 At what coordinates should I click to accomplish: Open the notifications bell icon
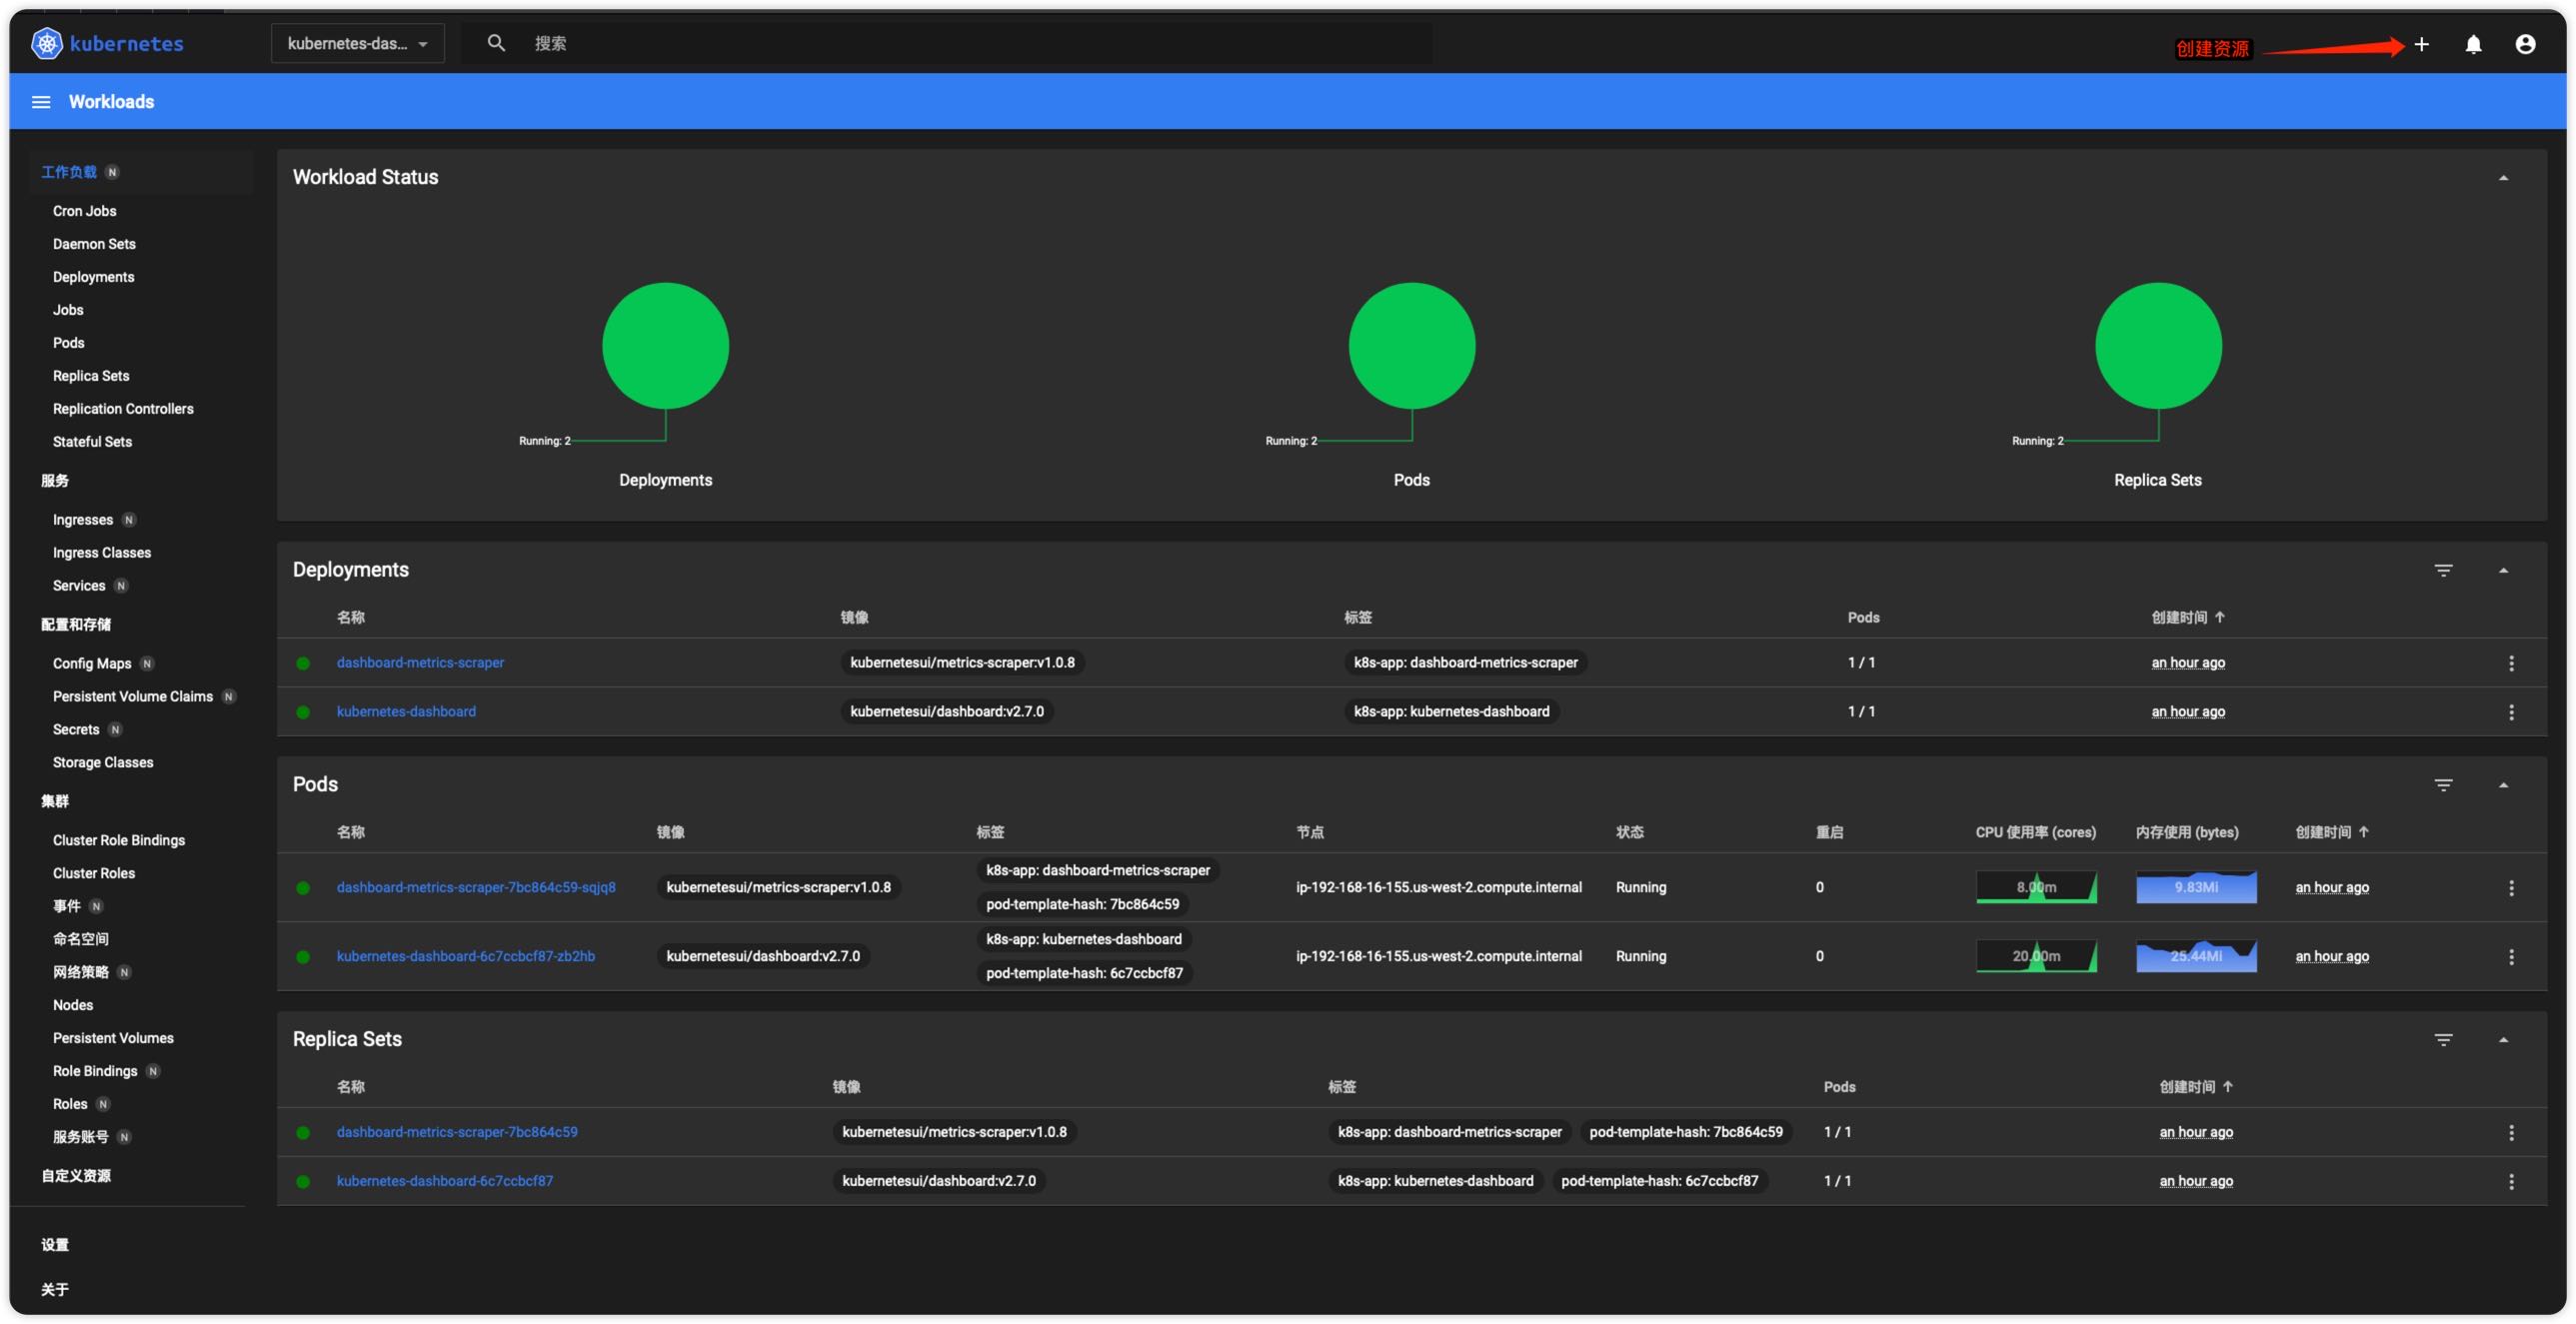2473,44
